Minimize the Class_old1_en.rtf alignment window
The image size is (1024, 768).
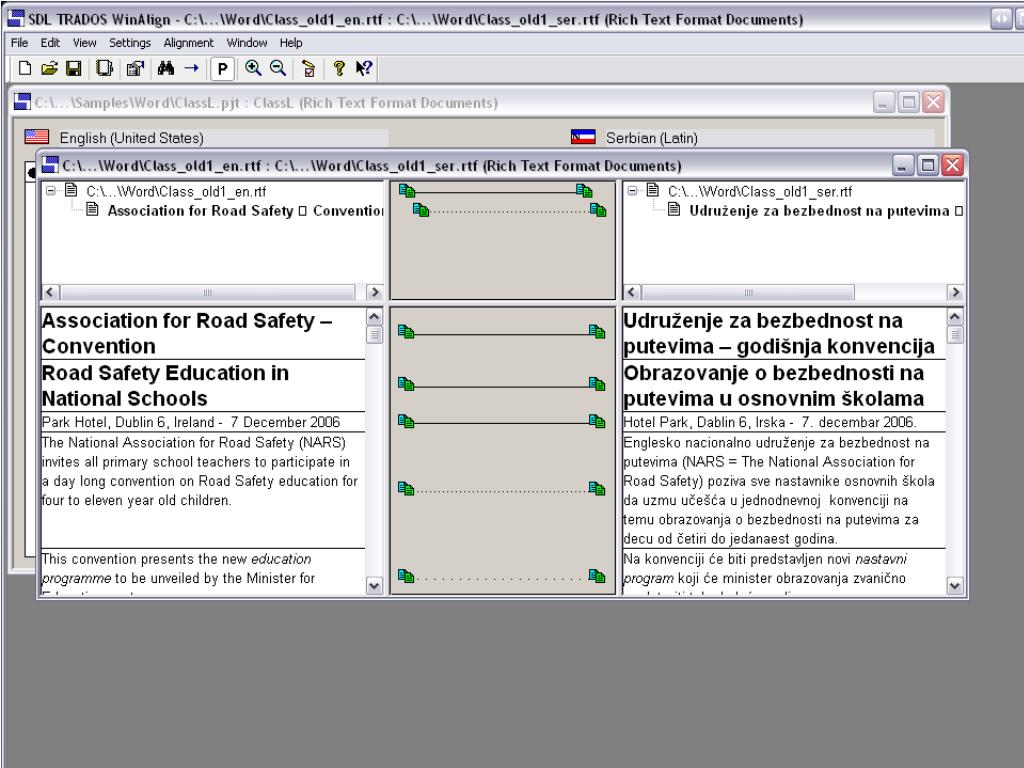tap(903, 165)
